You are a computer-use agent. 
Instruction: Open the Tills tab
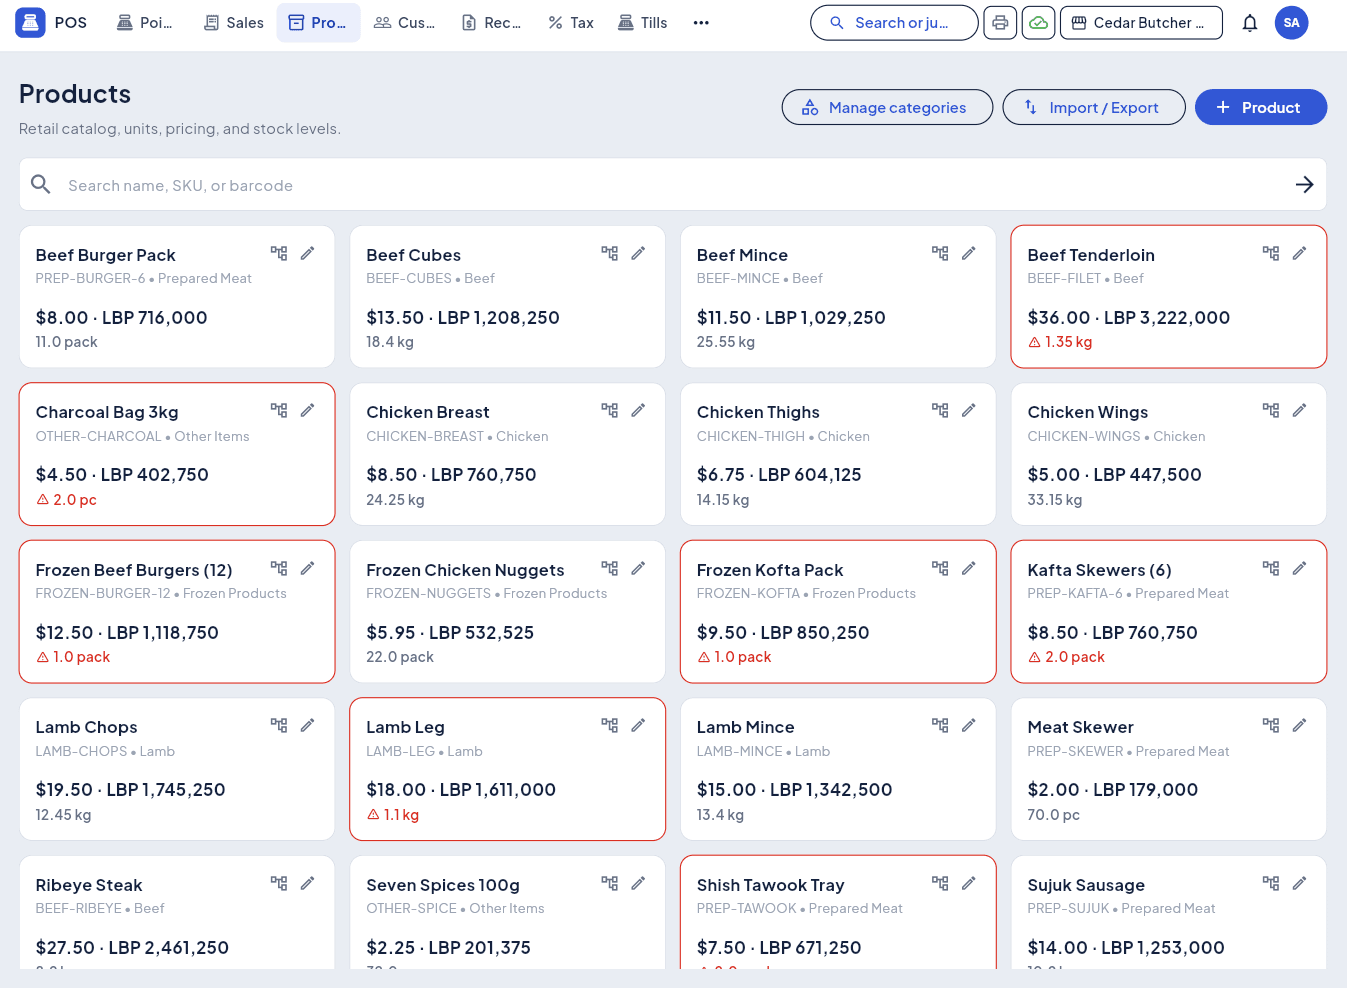[642, 22]
